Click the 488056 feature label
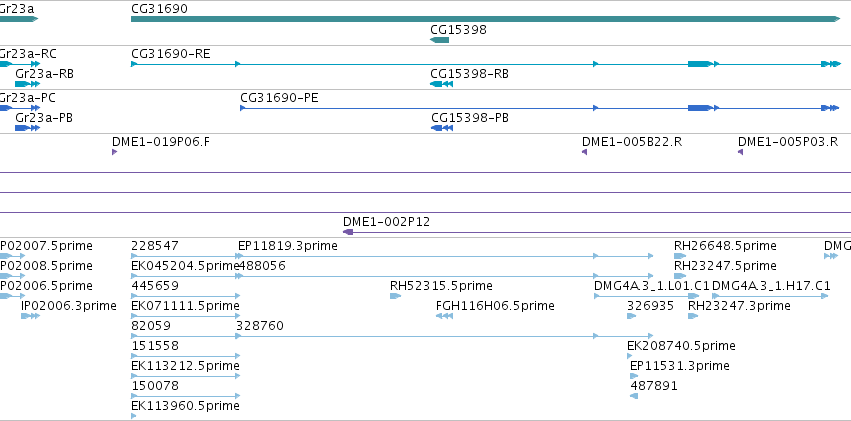 coord(262,266)
